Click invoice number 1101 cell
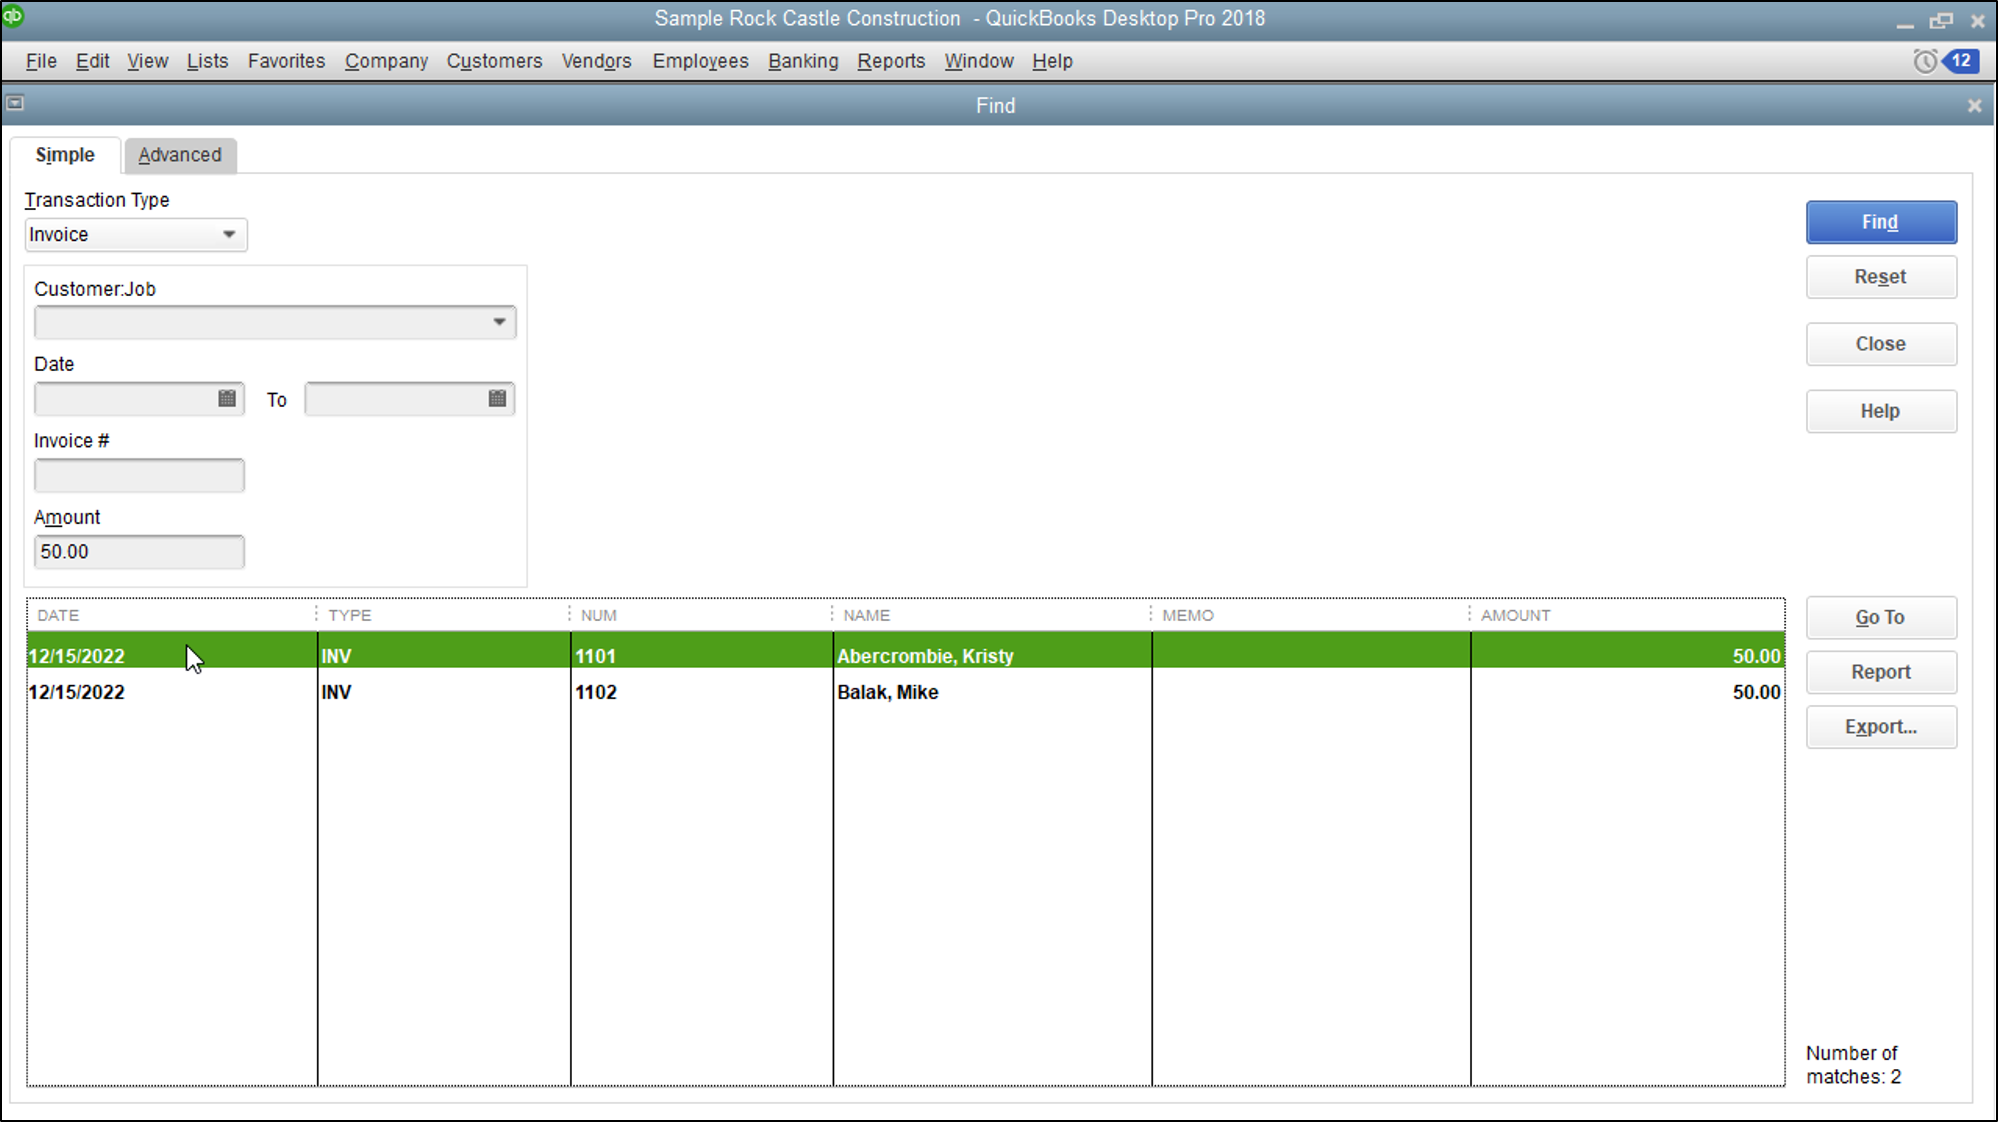 click(701, 656)
